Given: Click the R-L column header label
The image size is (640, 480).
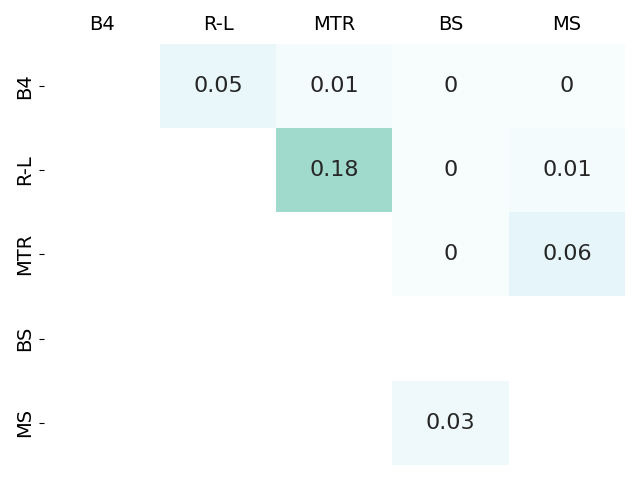Looking at the screenshot, I should pos(218,24).
